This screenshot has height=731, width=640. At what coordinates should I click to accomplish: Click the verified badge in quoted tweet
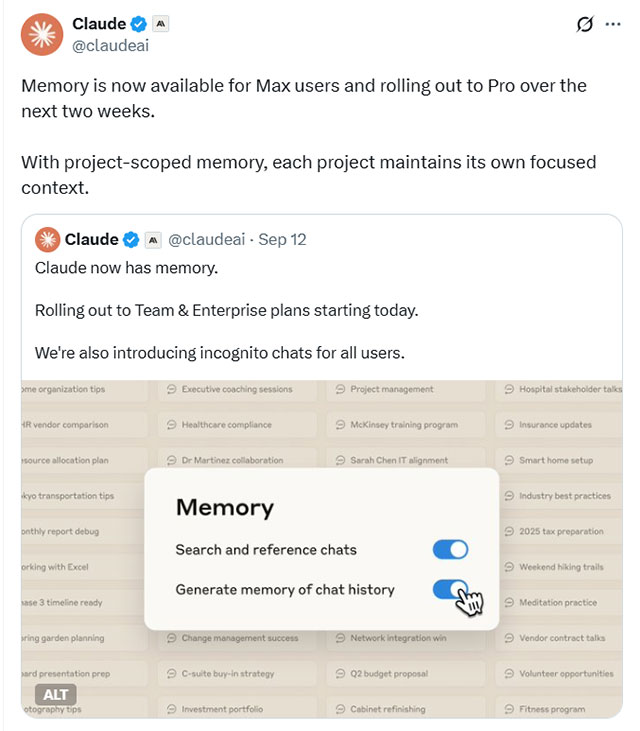pyautogui.click(x=131, y=240)
